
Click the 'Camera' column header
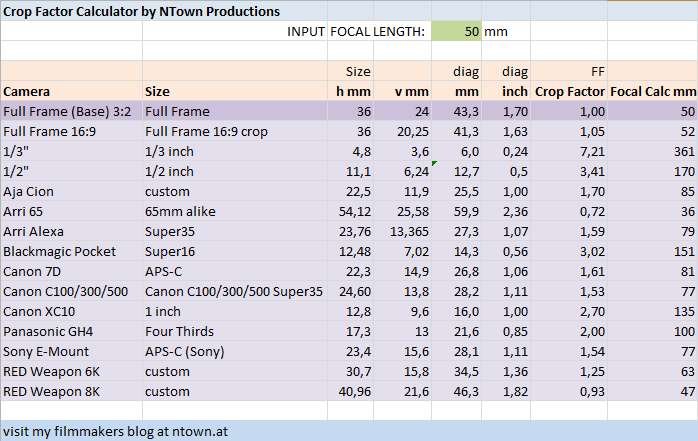(x=26, y=92)
